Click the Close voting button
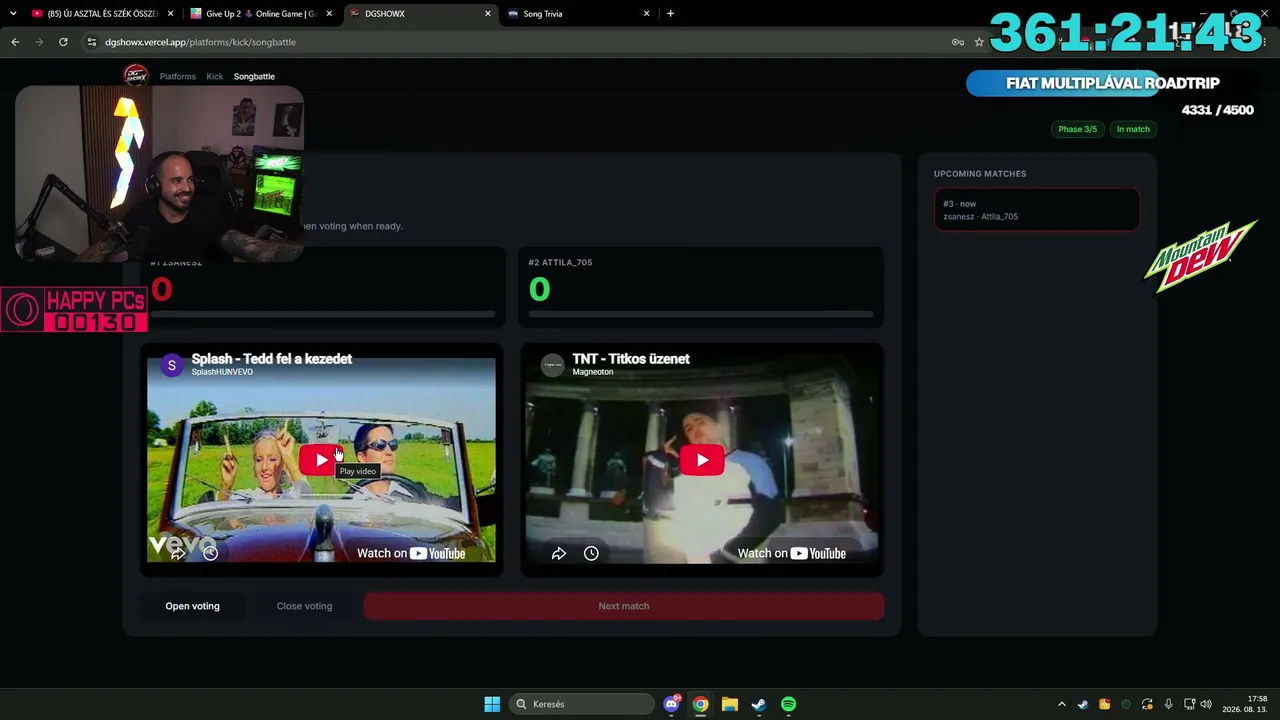The image size is (1280, 720). point(304,606)
